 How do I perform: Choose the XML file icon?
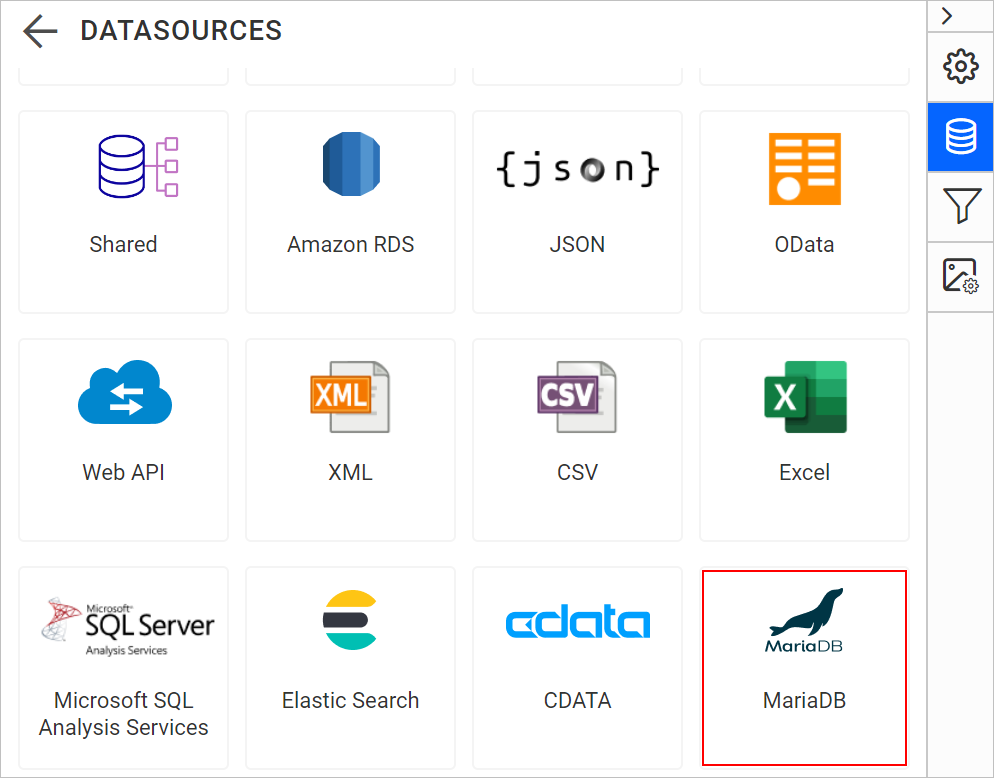(x=350, y=397)
